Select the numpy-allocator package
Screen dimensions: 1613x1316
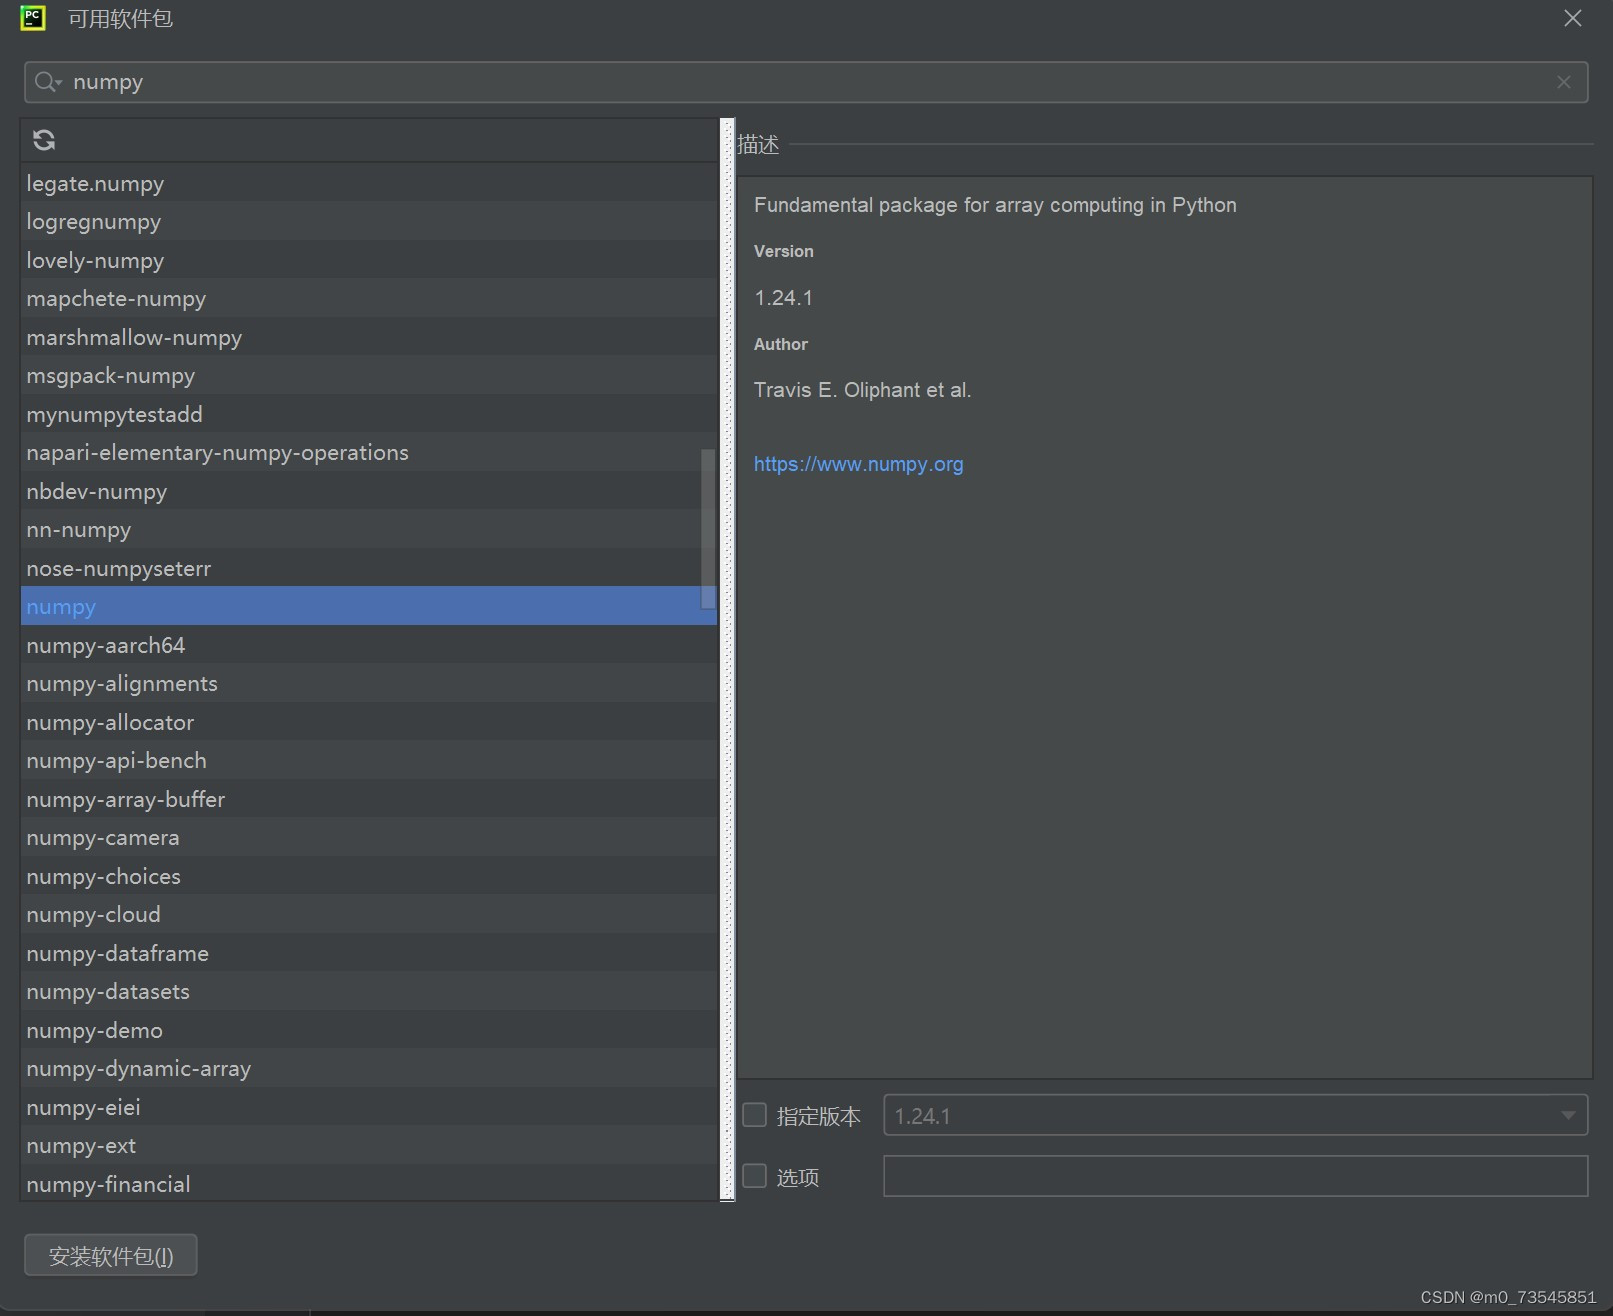368,722
